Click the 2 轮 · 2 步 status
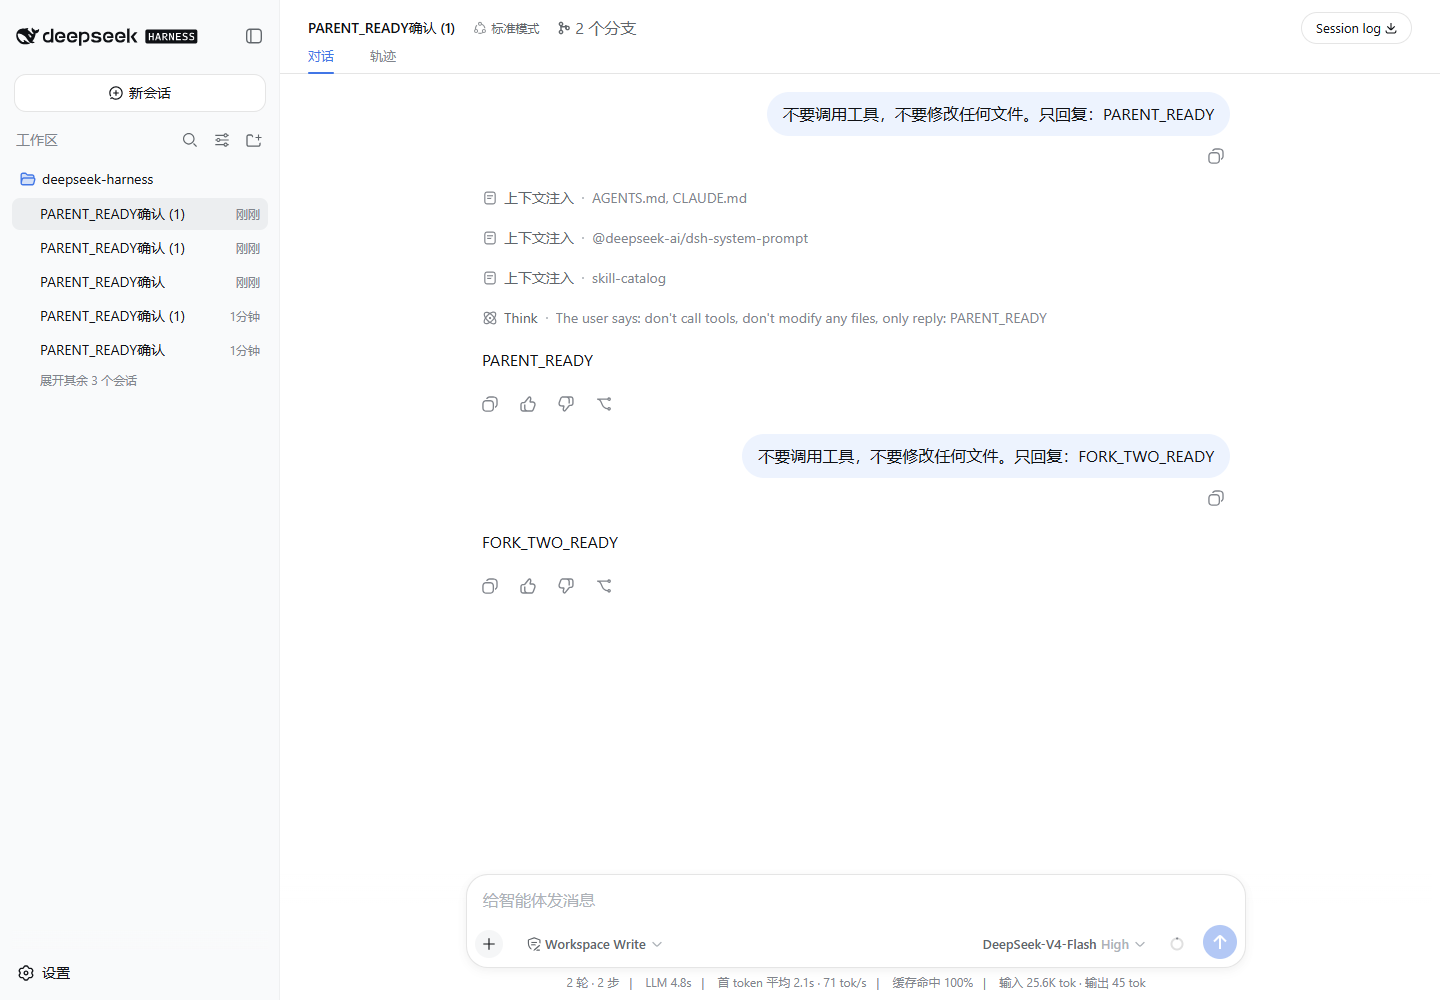 click(593, 983)
